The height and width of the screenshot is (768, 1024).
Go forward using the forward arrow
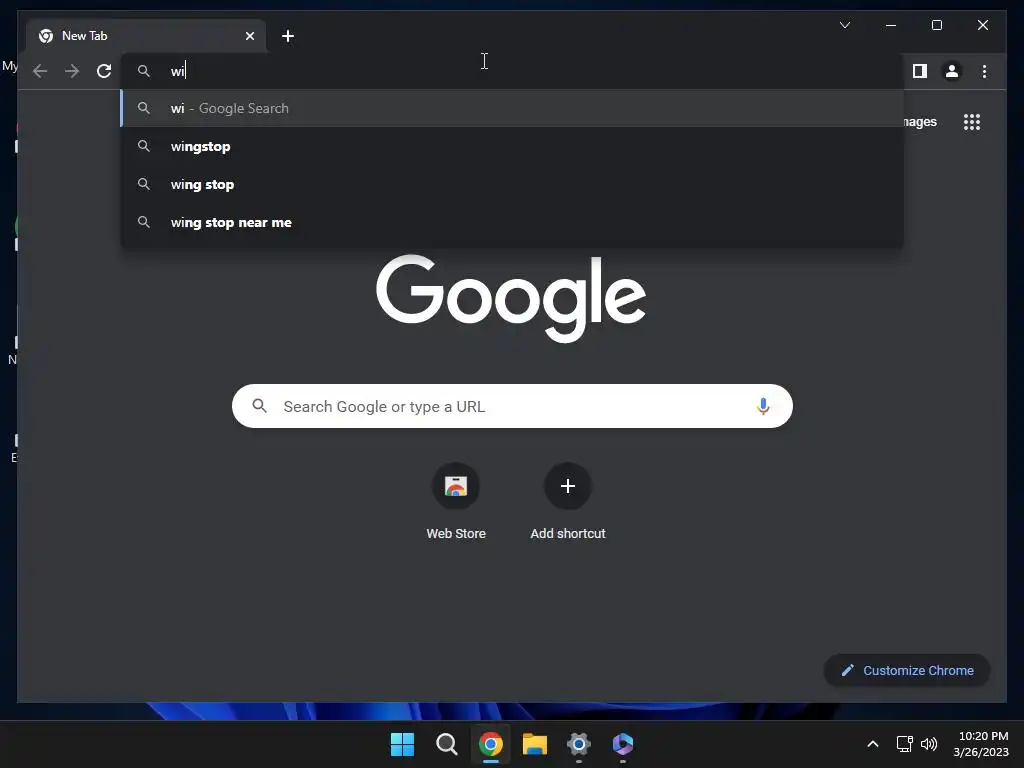[72, 71]
